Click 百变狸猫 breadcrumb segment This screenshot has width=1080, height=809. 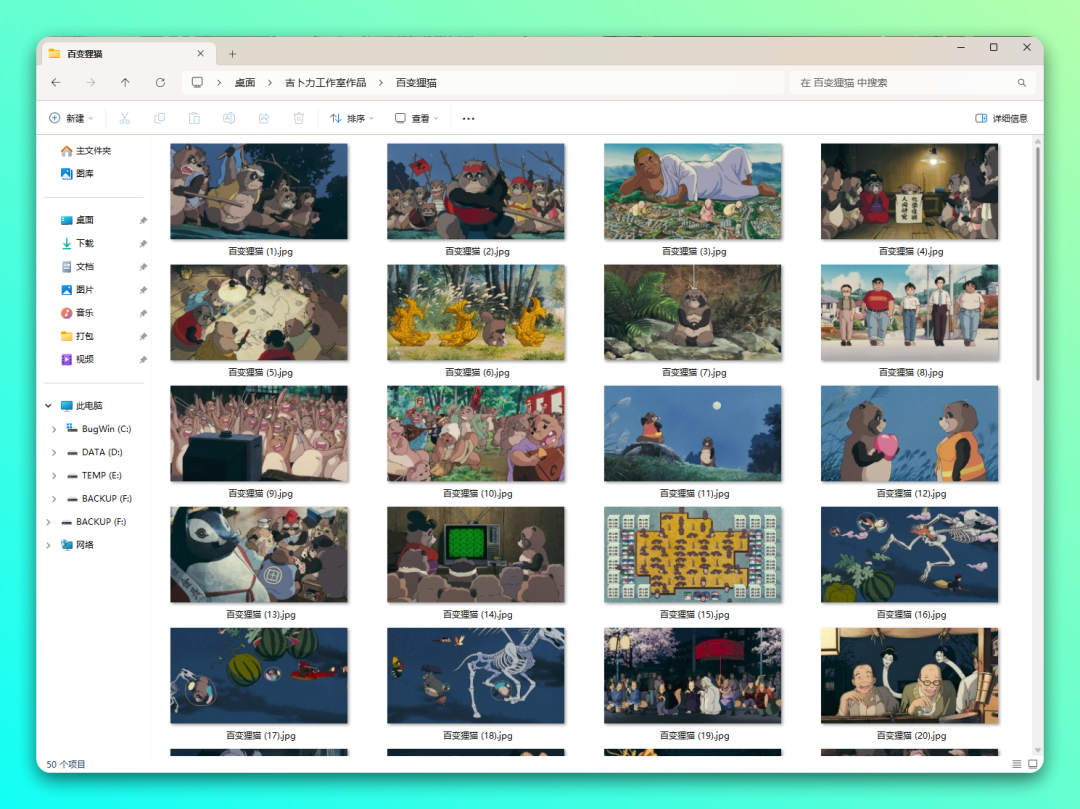pyautogui.click(x=416, y=83)
